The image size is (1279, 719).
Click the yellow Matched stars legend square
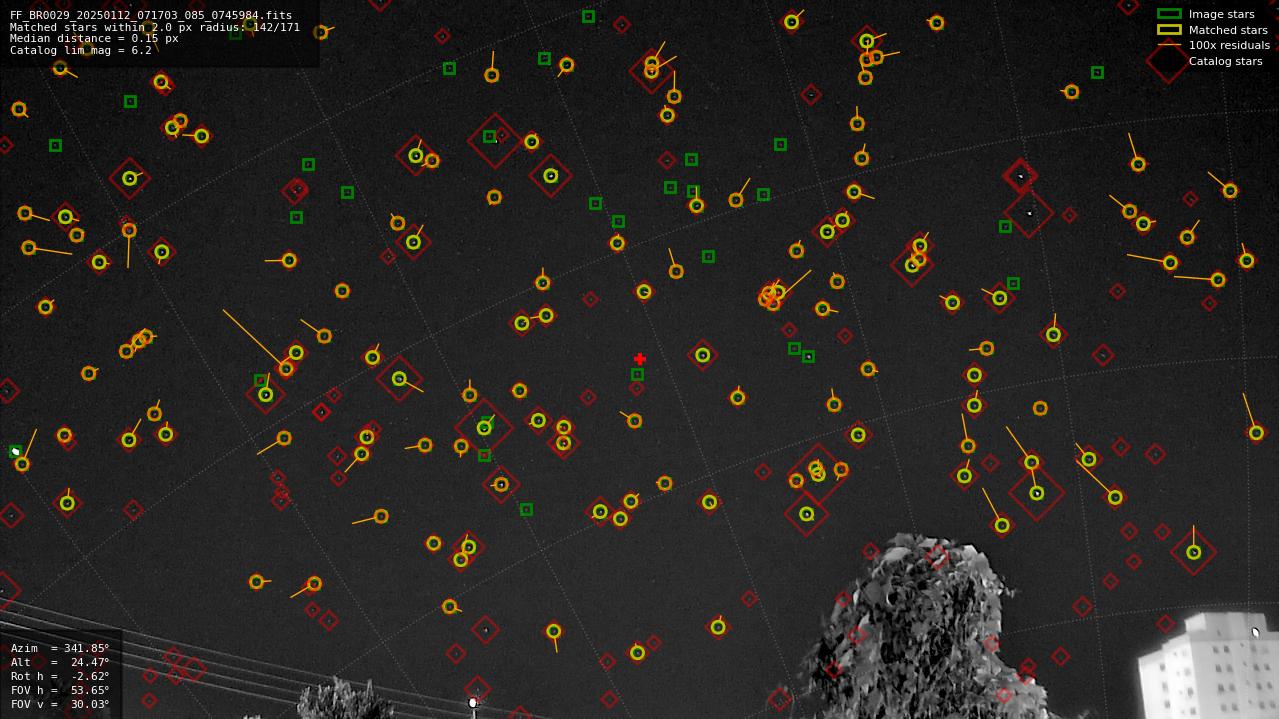pos(1169,30)
